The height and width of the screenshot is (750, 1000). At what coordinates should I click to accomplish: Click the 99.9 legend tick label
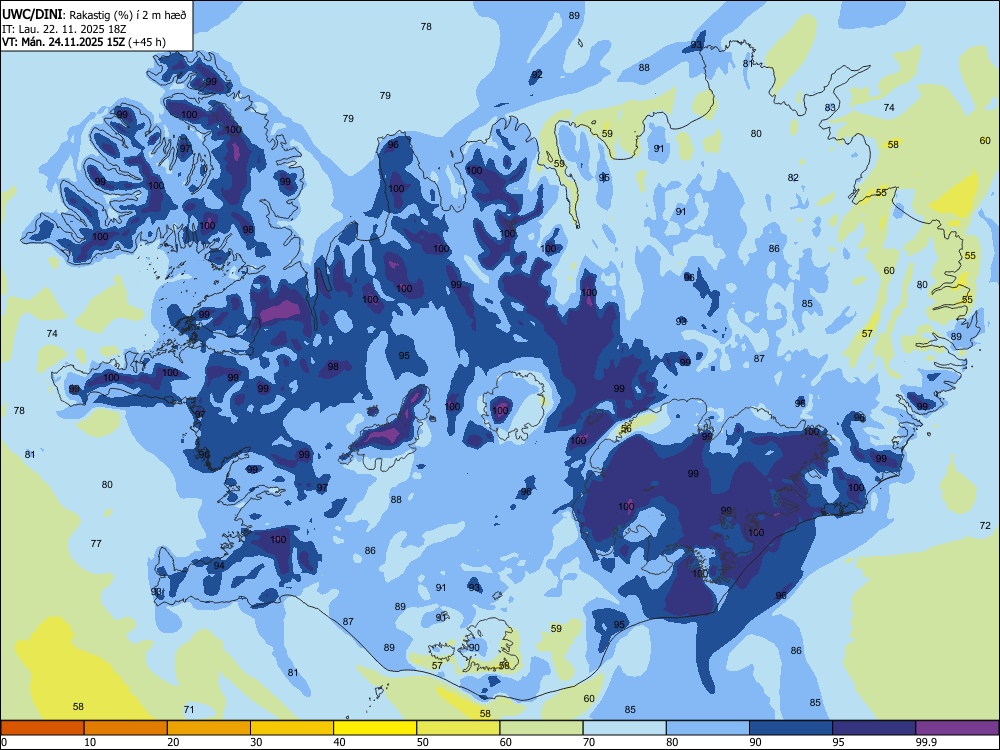(x=925, y=742)
